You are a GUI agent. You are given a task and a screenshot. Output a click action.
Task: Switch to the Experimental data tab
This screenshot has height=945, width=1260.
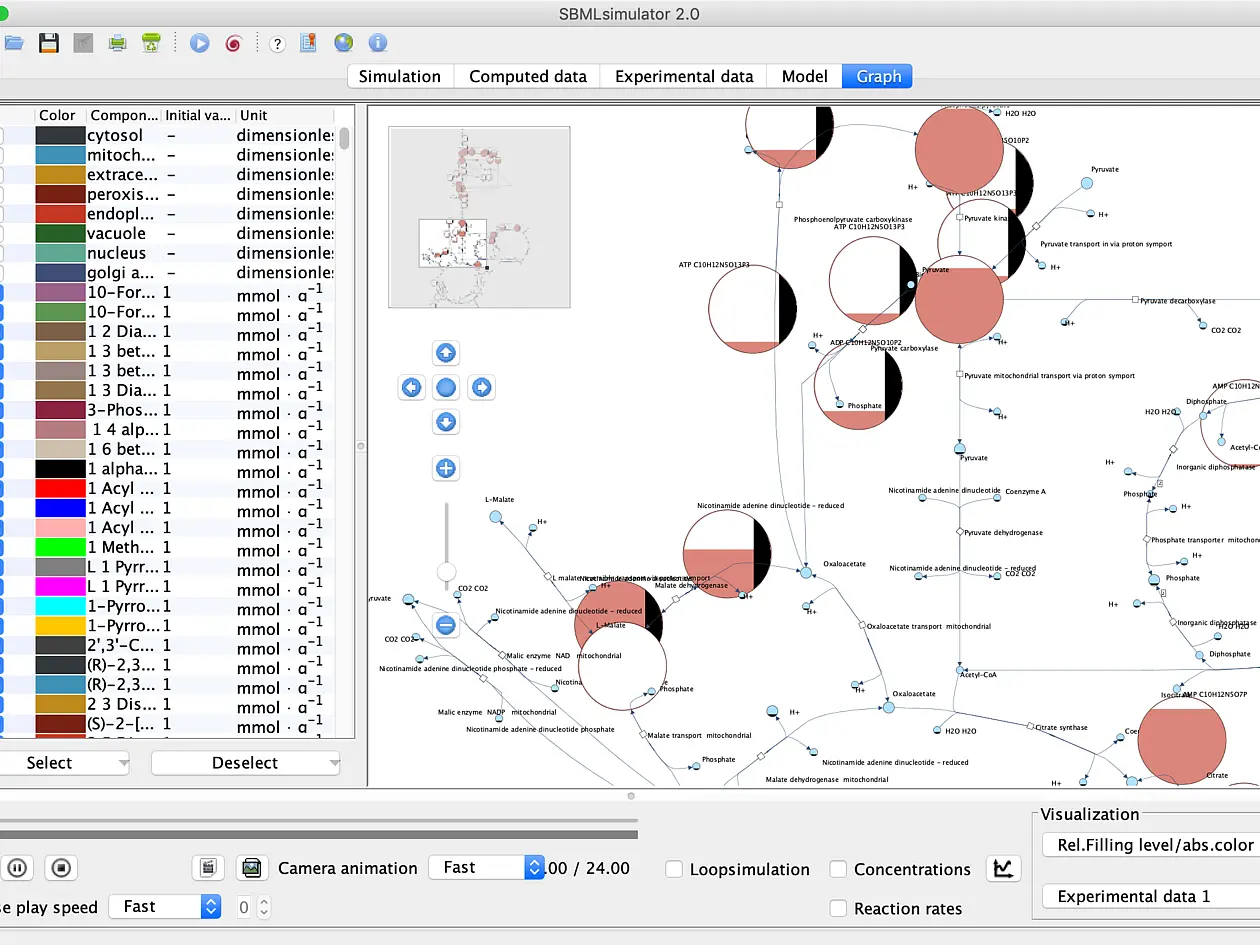pyautogui.click(x=684, y=76)
